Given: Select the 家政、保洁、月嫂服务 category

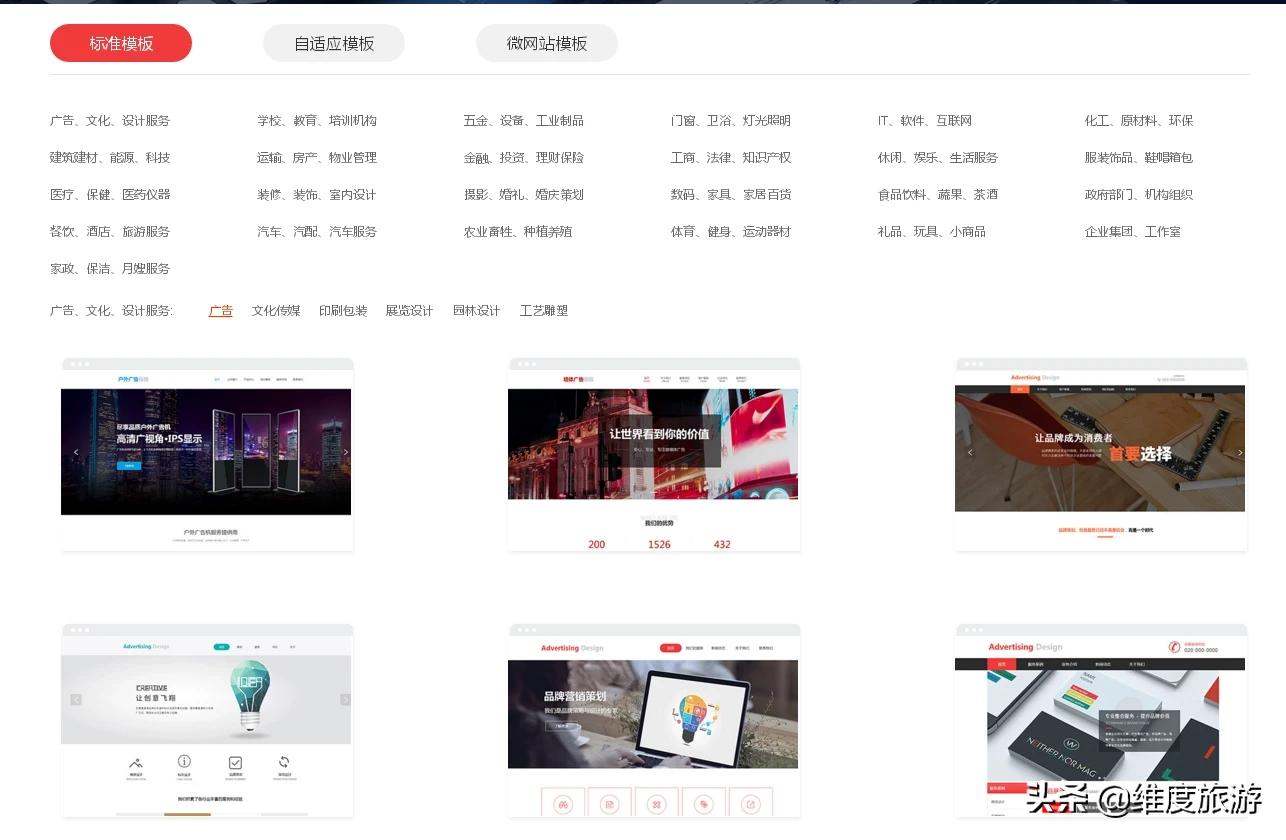Looking at the screenshot, I should (110, 269).
